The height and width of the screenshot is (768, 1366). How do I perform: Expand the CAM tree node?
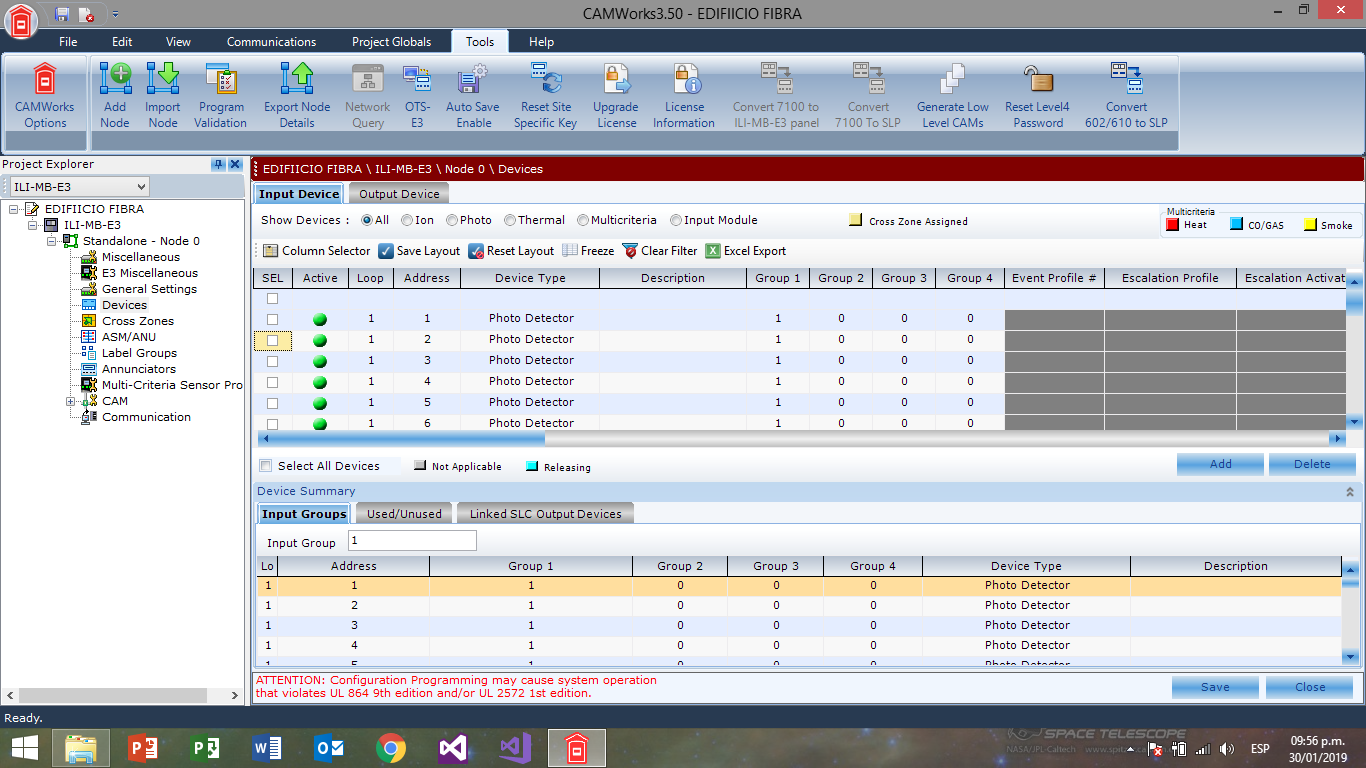point(71,401)
